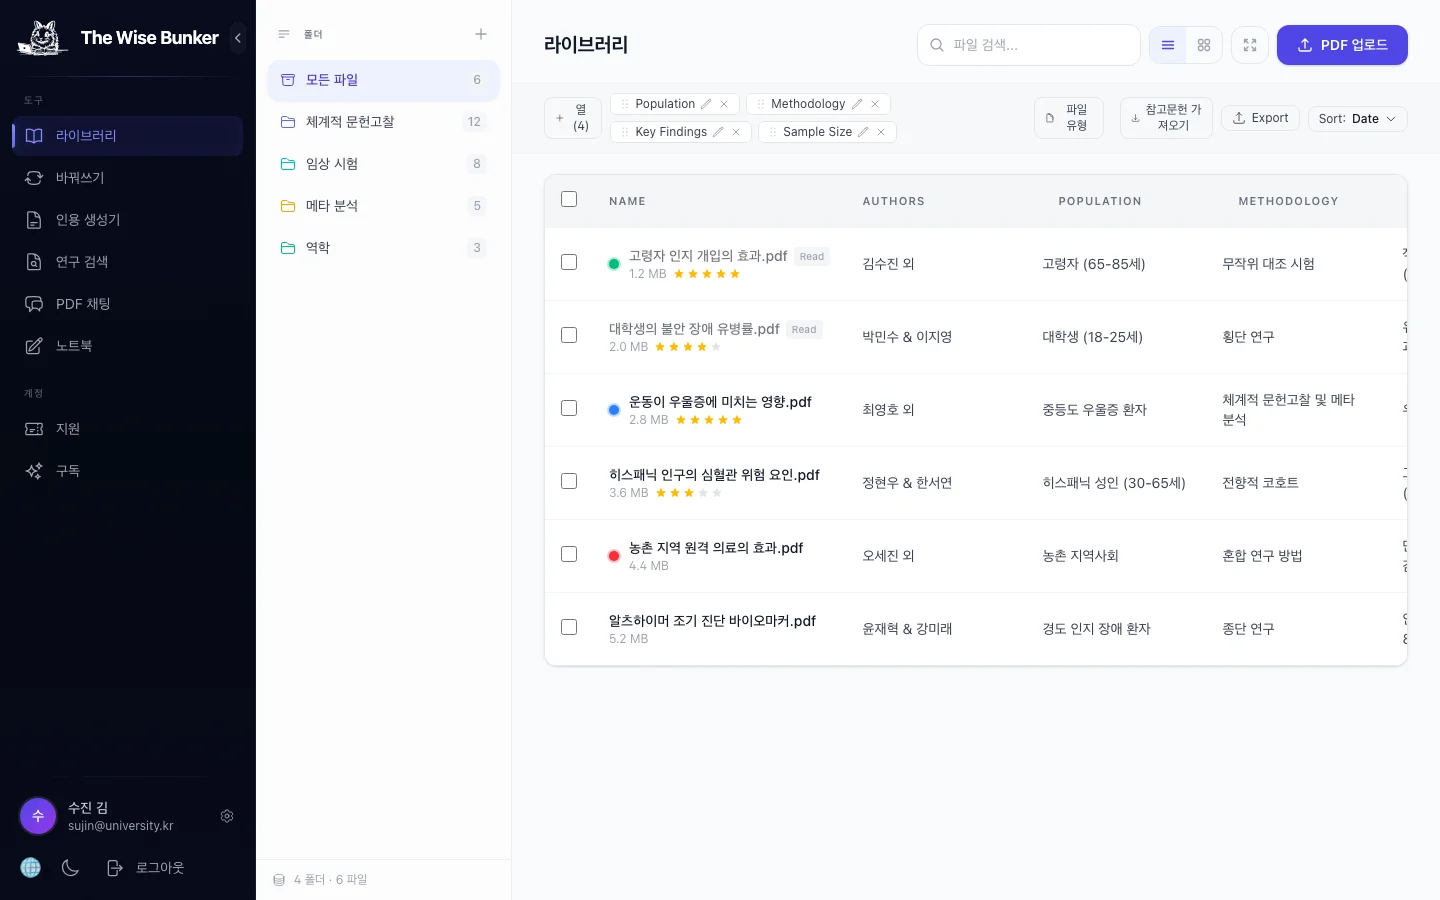Click the Export button
The height and width of the screenshot is (900, 1440).
point(1260,118)
